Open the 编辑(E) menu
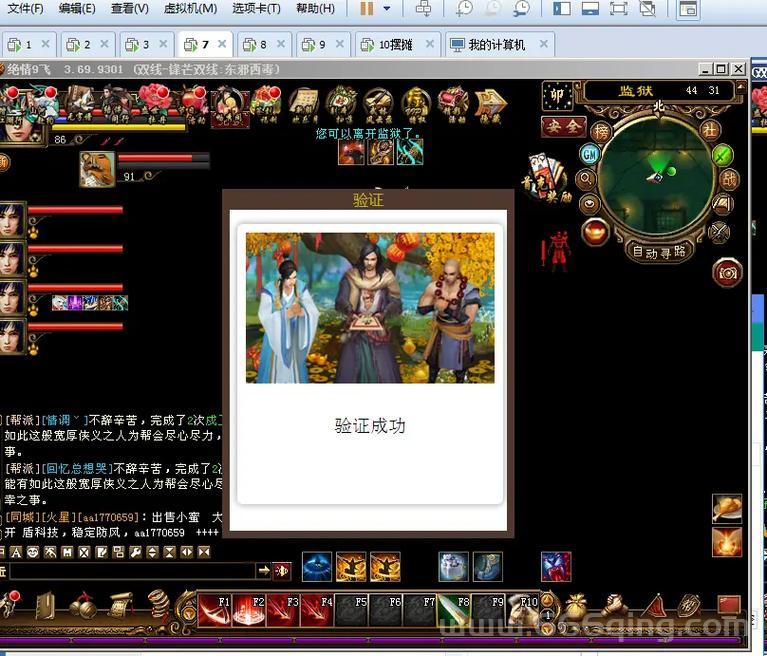767x656 pixels. (x=77, y=8)
